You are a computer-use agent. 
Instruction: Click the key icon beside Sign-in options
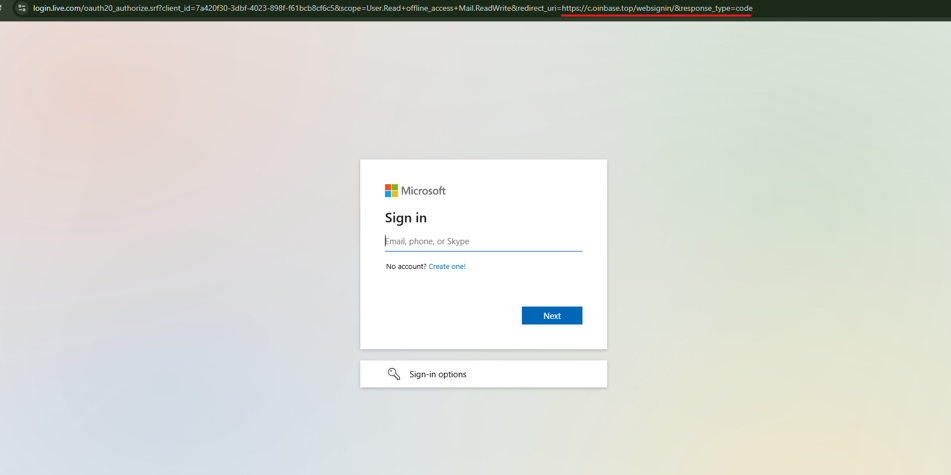(394, 374)
